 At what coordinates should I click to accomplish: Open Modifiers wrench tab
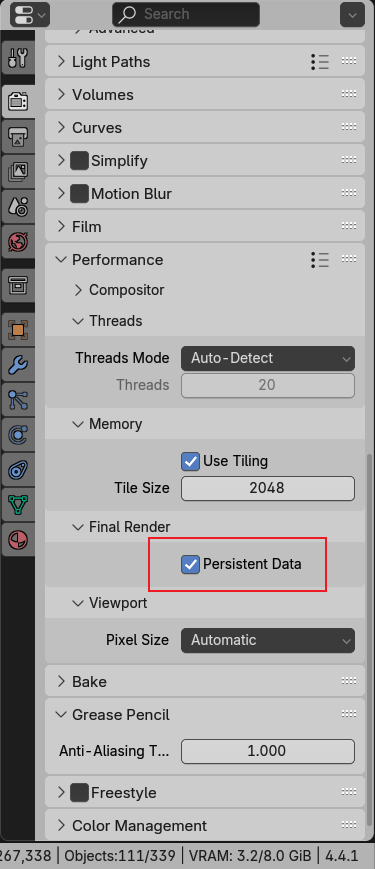point(18,365)
